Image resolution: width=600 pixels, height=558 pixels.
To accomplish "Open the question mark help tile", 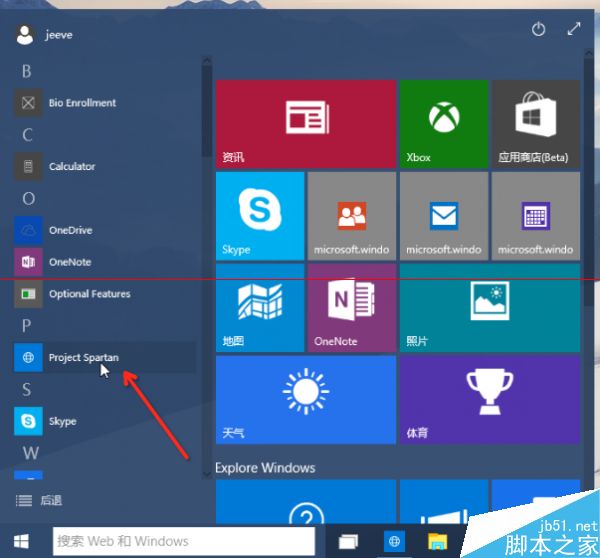I will (306, 502).
